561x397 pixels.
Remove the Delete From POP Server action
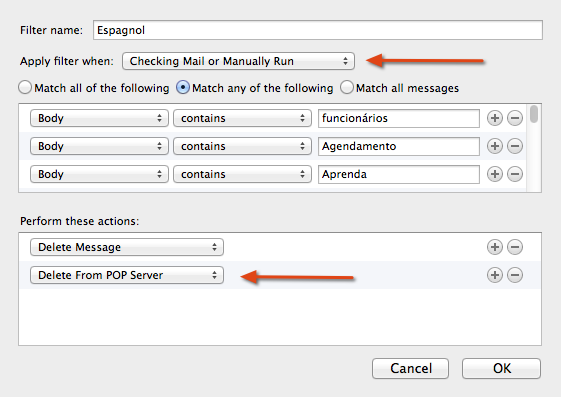tap(515, 275)
